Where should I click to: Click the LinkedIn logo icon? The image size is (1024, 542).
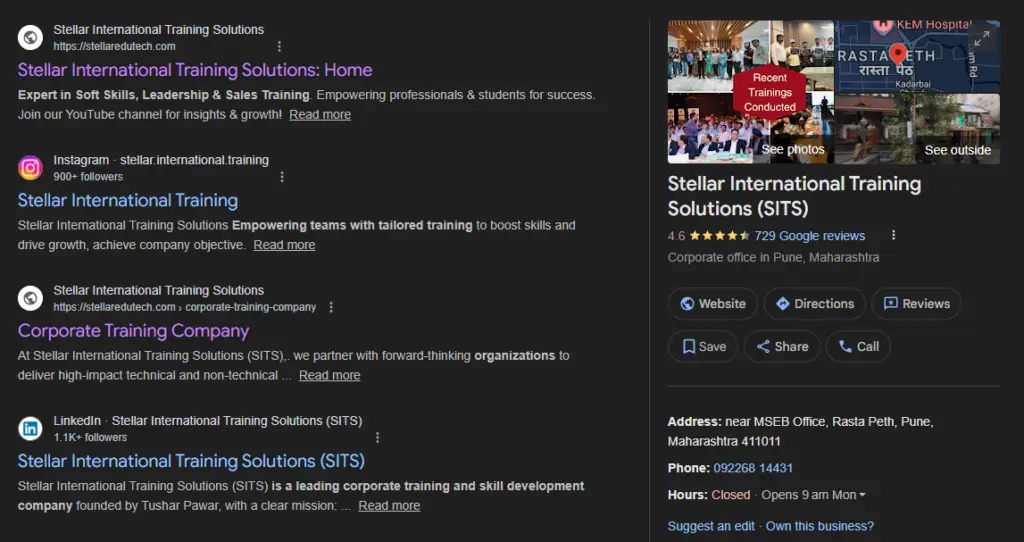tap(31, 429)
